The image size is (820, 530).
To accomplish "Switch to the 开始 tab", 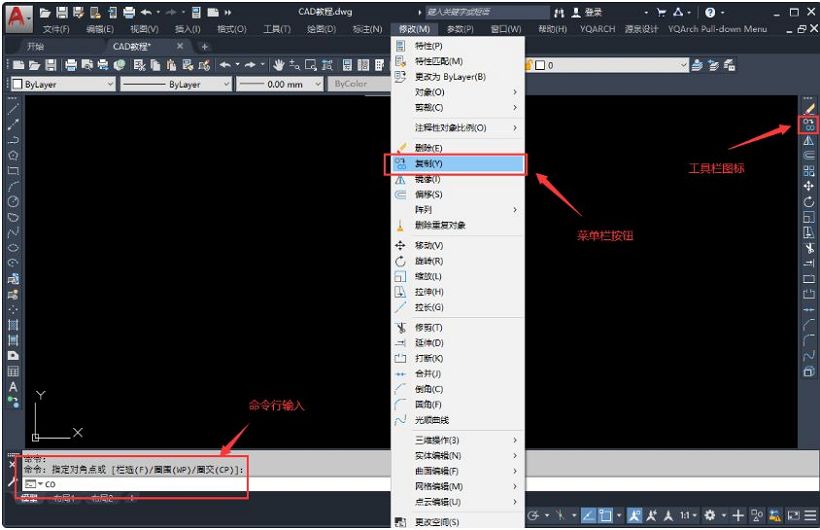I will pos(36,47).
